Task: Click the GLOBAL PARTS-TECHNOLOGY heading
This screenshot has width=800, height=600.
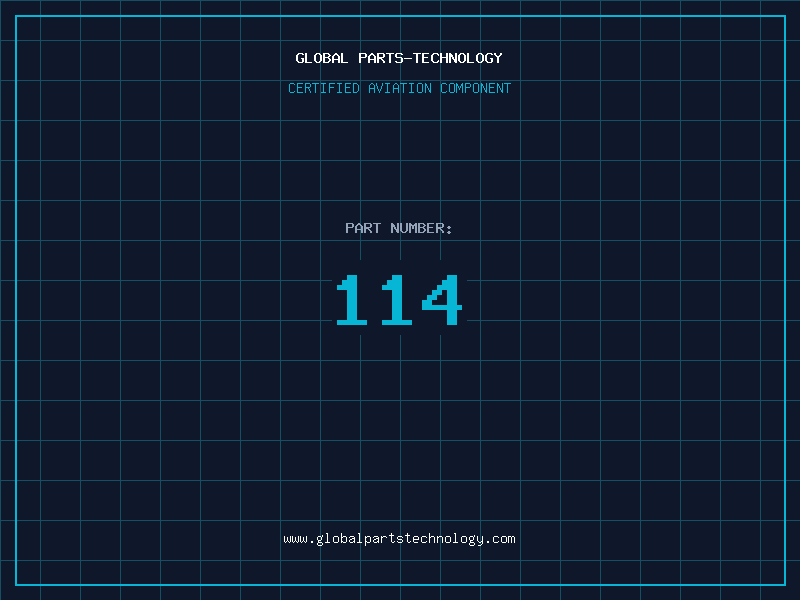Action: tap(399, 59)
